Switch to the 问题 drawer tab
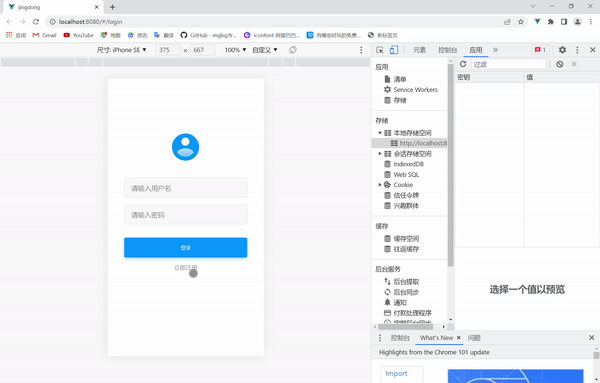Screen dimensions: 600x383 click(474, 338)
